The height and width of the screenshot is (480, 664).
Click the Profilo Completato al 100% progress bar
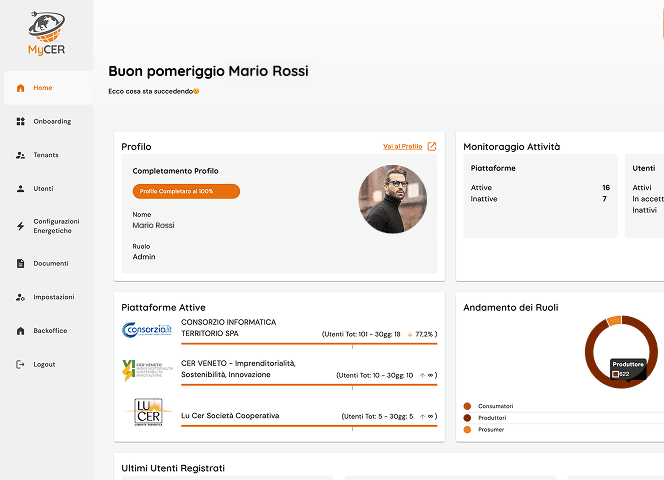click(186, 191)
